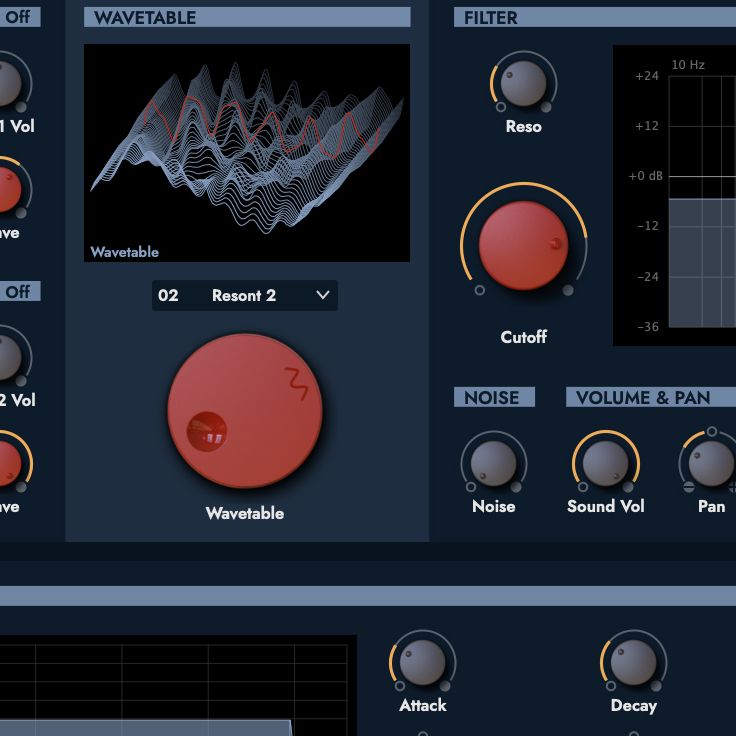
Task: Click the FILTER section header
Action: [595, 17]
